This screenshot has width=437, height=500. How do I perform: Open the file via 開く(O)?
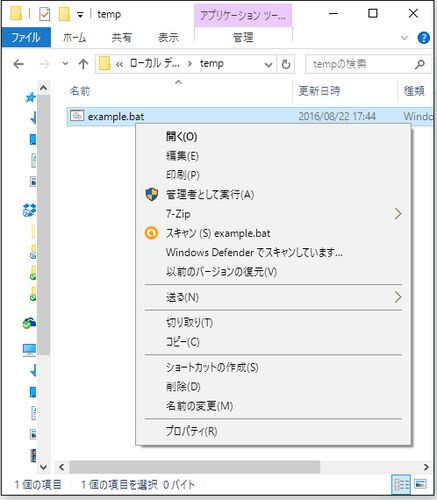coord(273,136)
